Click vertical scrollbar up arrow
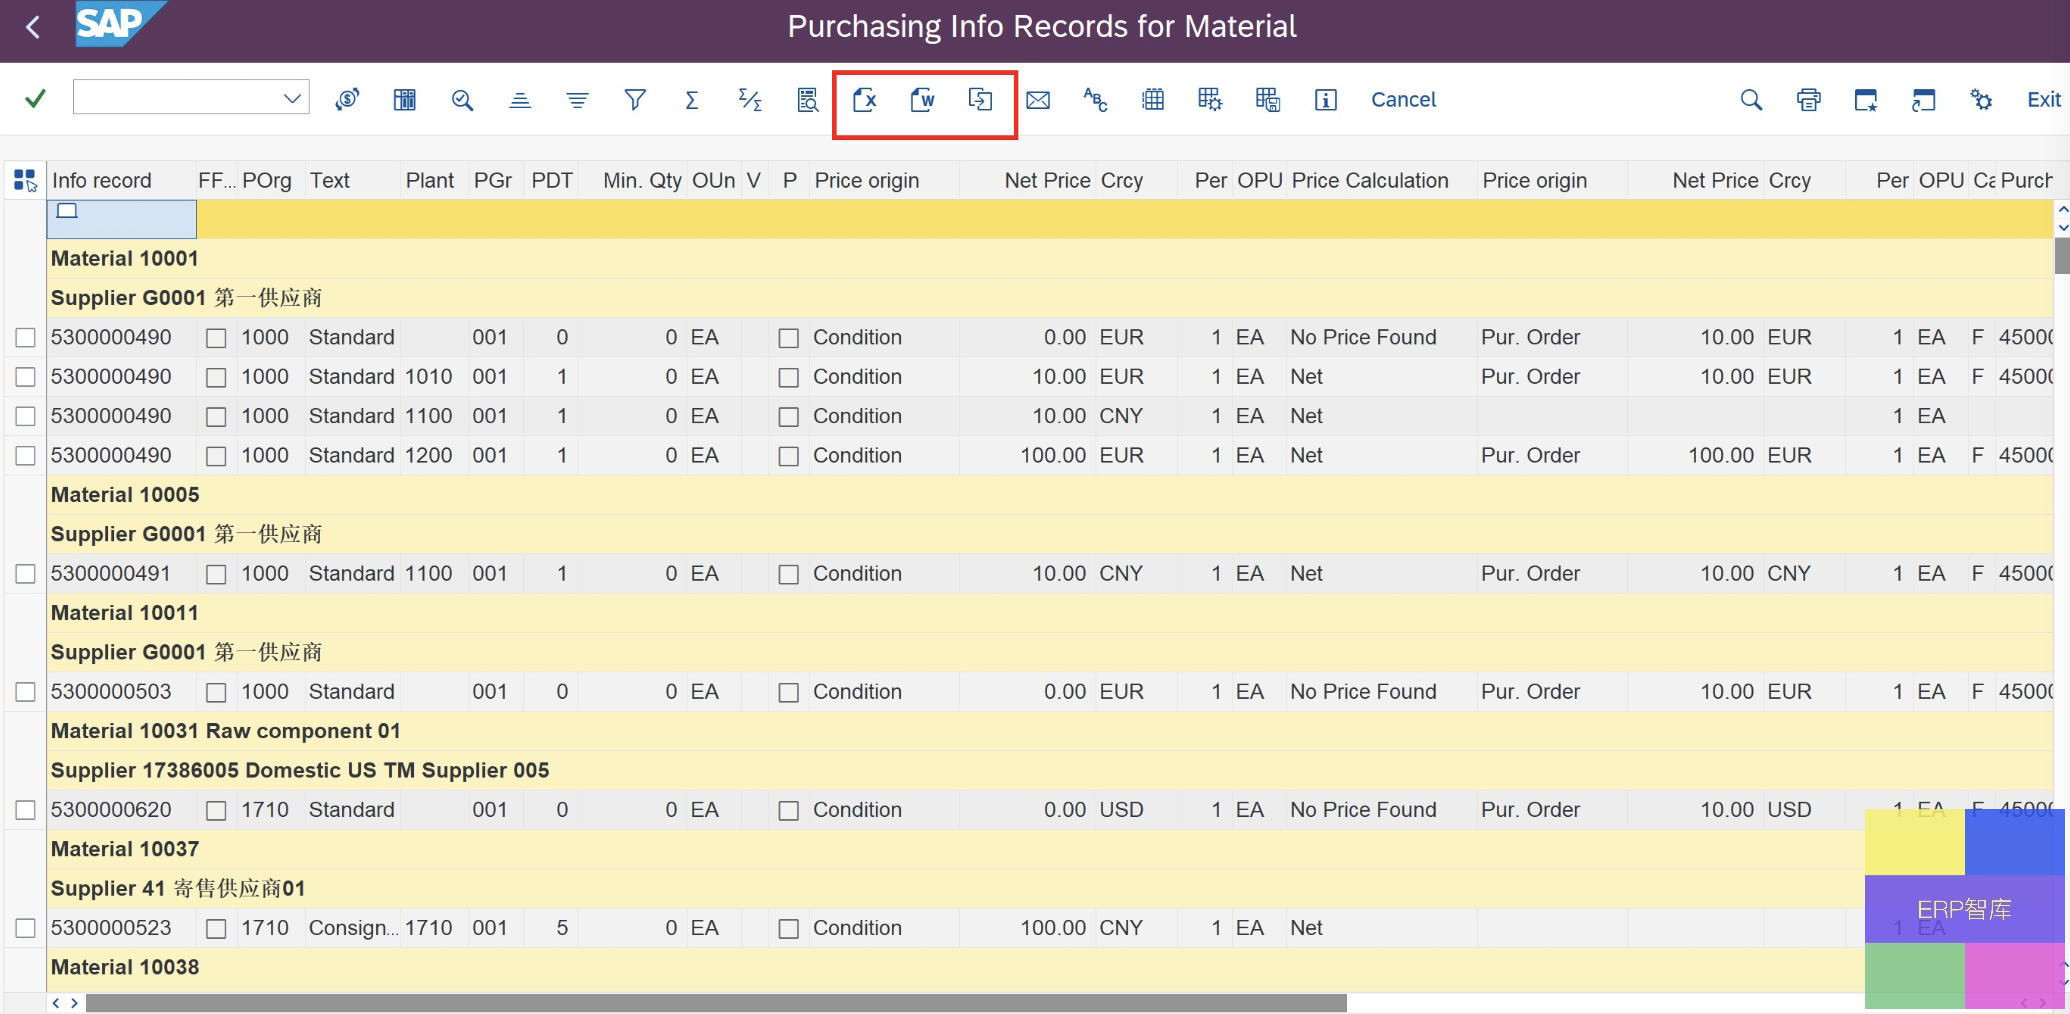This screenshot has height=1014, width=2070. 2062,209
